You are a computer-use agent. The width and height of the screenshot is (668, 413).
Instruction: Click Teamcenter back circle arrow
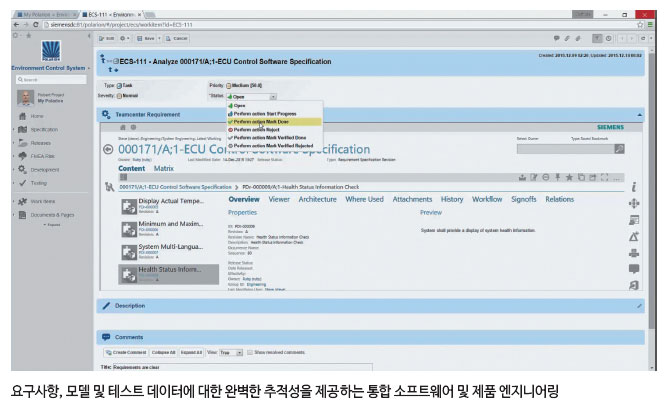tap(108, 149)
